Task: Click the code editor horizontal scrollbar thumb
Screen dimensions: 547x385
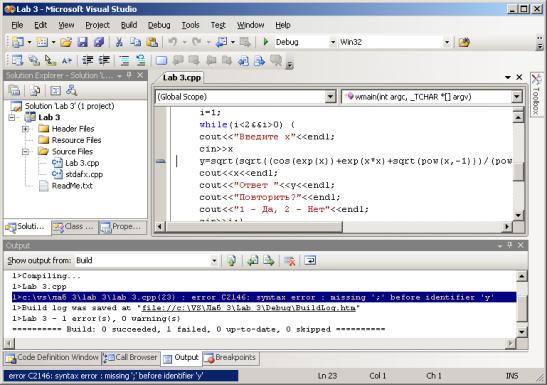Action: coord(254,227)
